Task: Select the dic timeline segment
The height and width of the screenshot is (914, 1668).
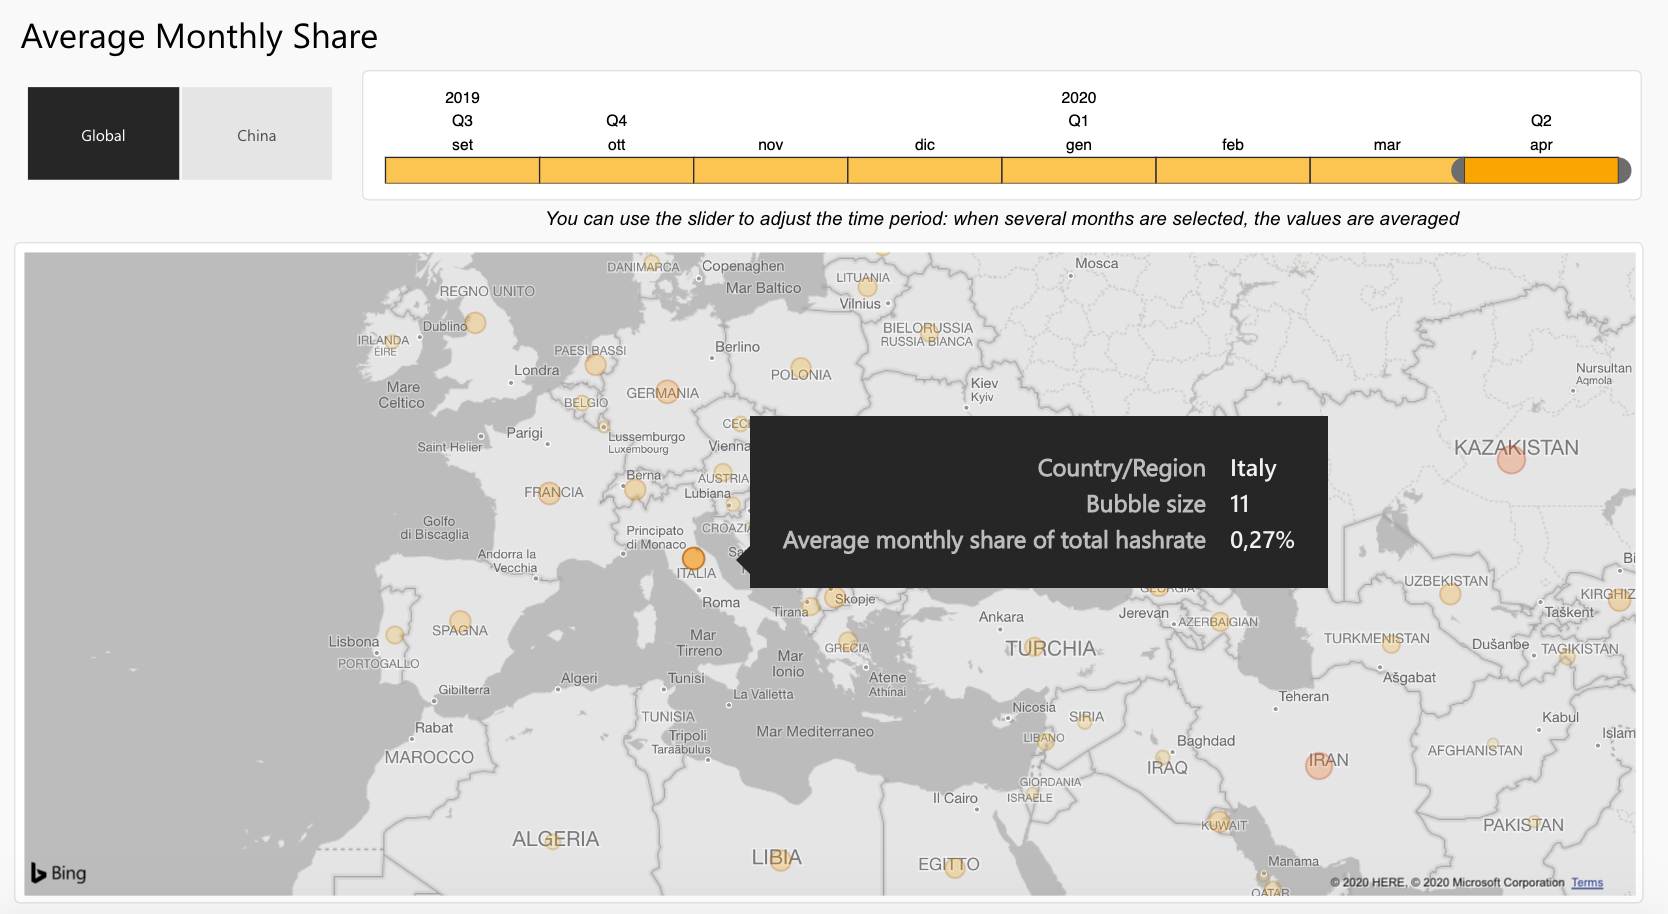Action: coord(924,170)
